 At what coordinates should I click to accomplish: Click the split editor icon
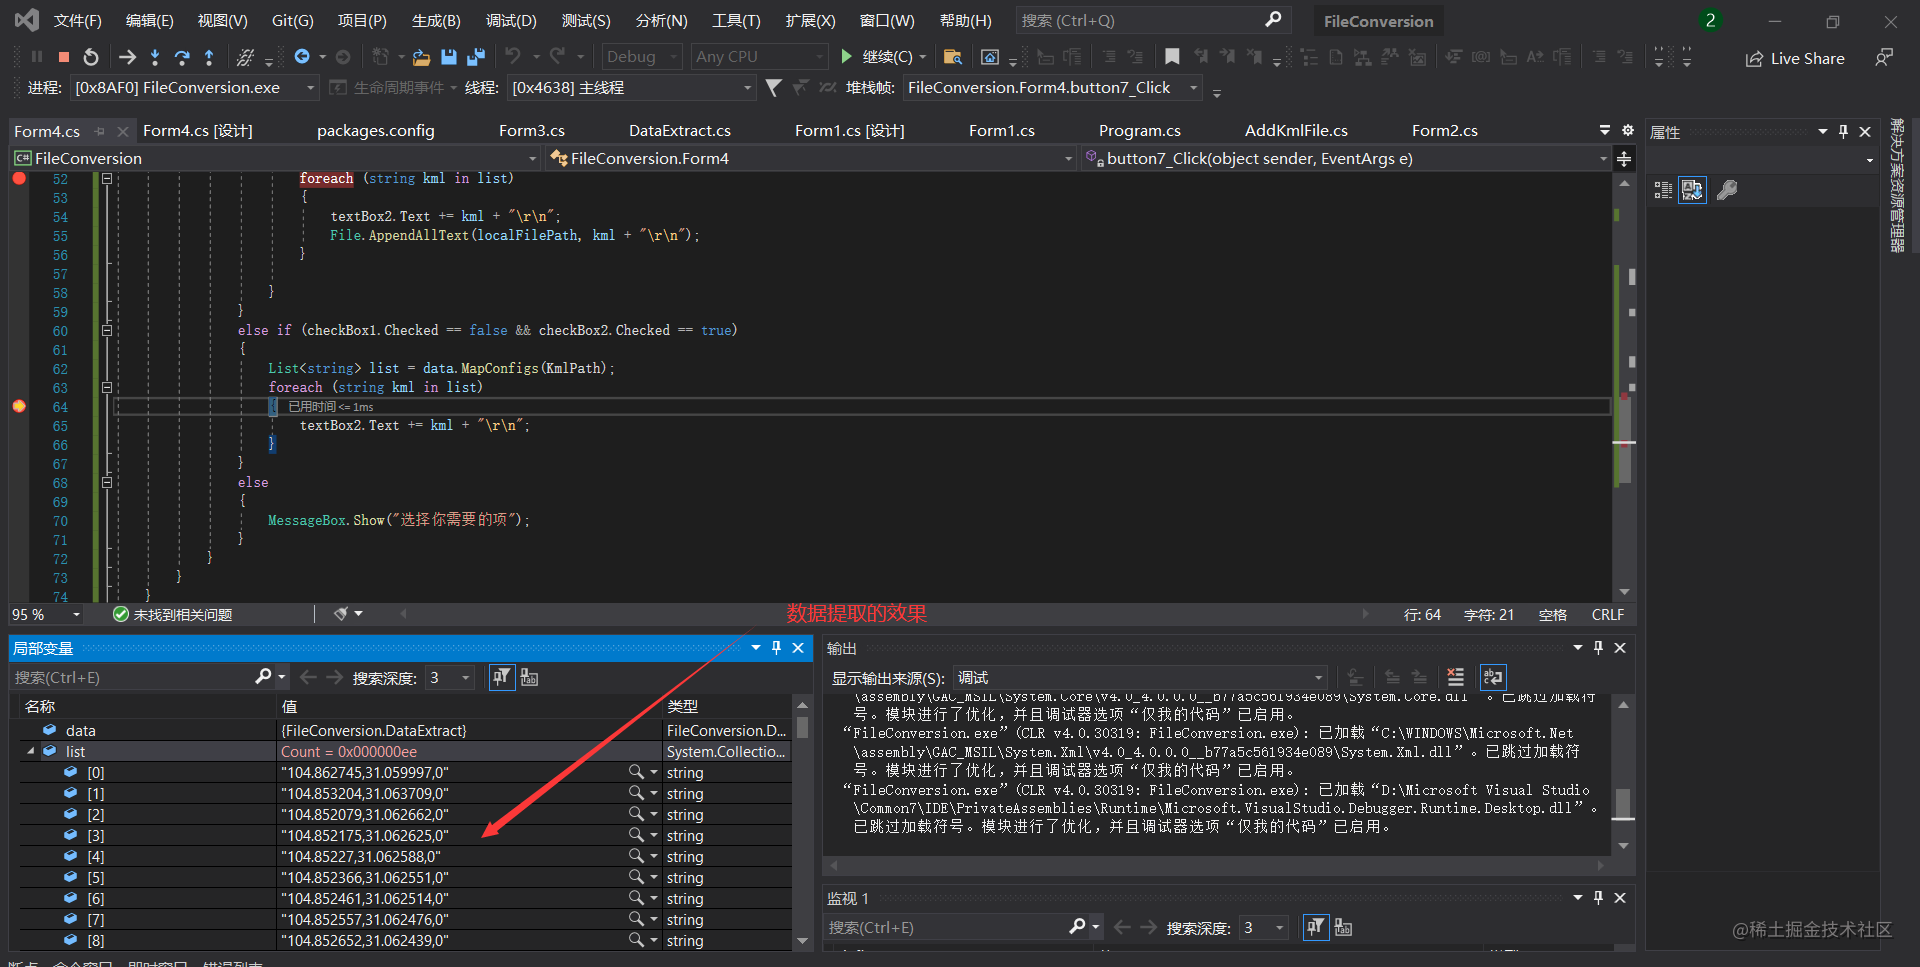pyautogui.click(x=1624, y=159)
